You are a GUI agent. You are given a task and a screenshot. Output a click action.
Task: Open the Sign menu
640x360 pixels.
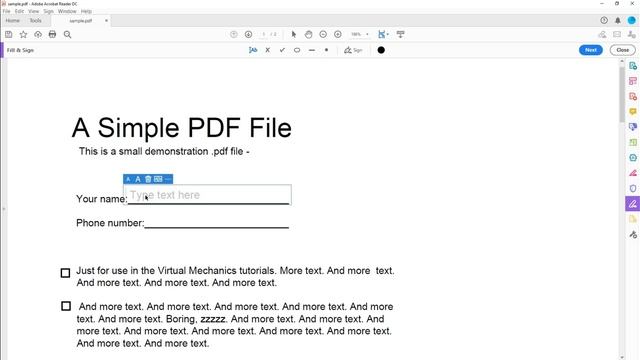(x=49, y=11)
